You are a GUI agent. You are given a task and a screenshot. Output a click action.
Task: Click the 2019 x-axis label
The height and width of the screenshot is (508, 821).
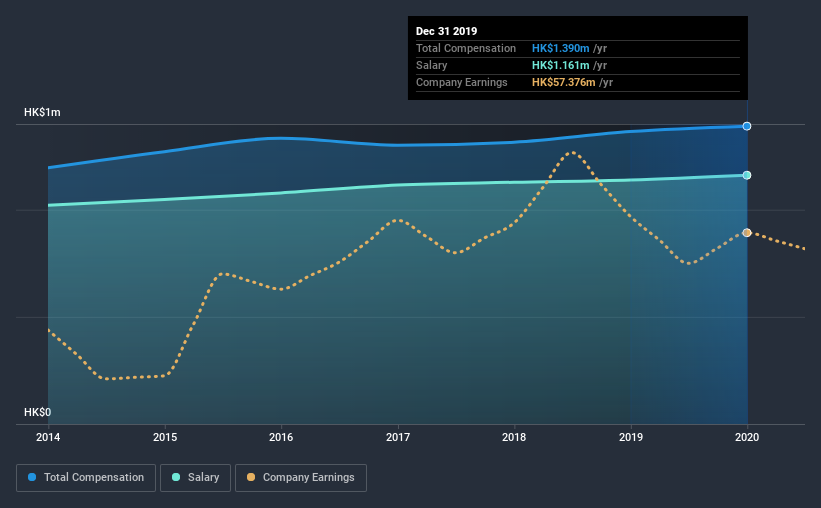pyautogui.click(x=631, y=437)
